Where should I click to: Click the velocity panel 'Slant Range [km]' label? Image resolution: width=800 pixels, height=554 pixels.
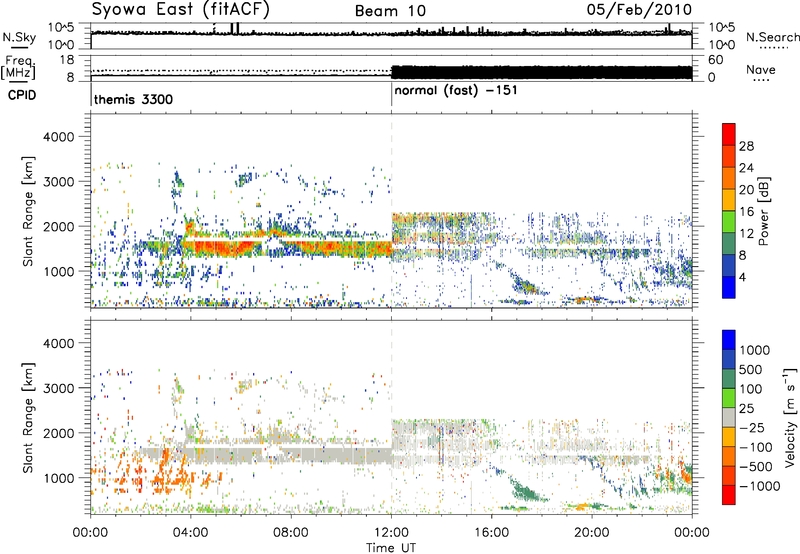(28, 418)
